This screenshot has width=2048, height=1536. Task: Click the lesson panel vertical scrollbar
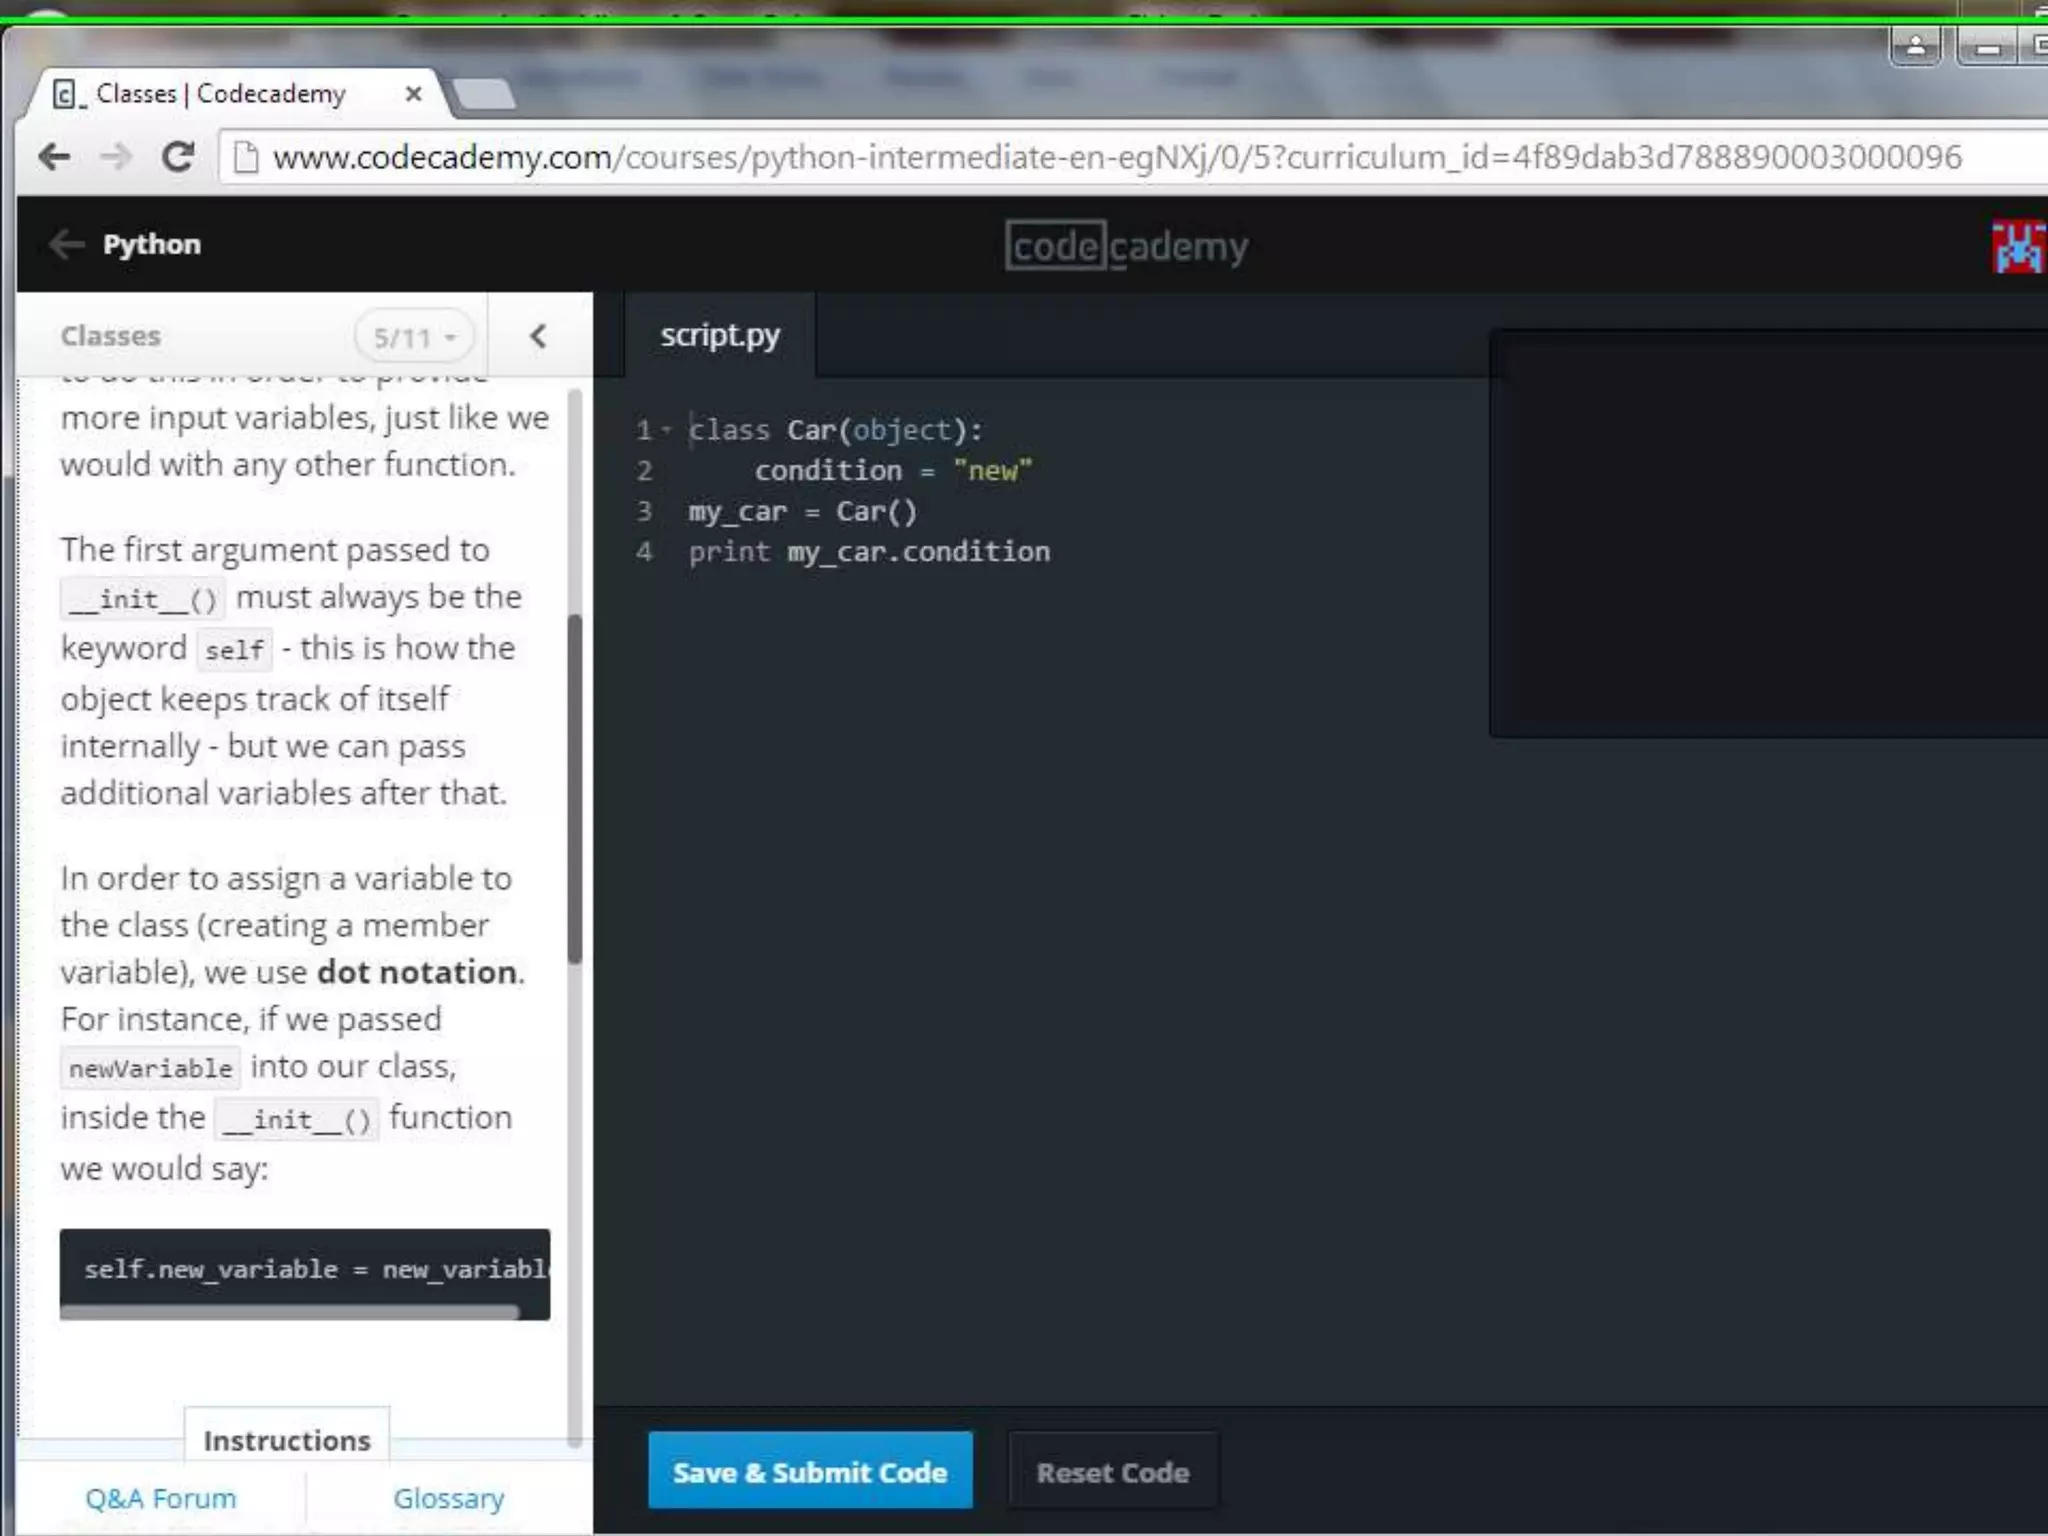pos(574,790)
